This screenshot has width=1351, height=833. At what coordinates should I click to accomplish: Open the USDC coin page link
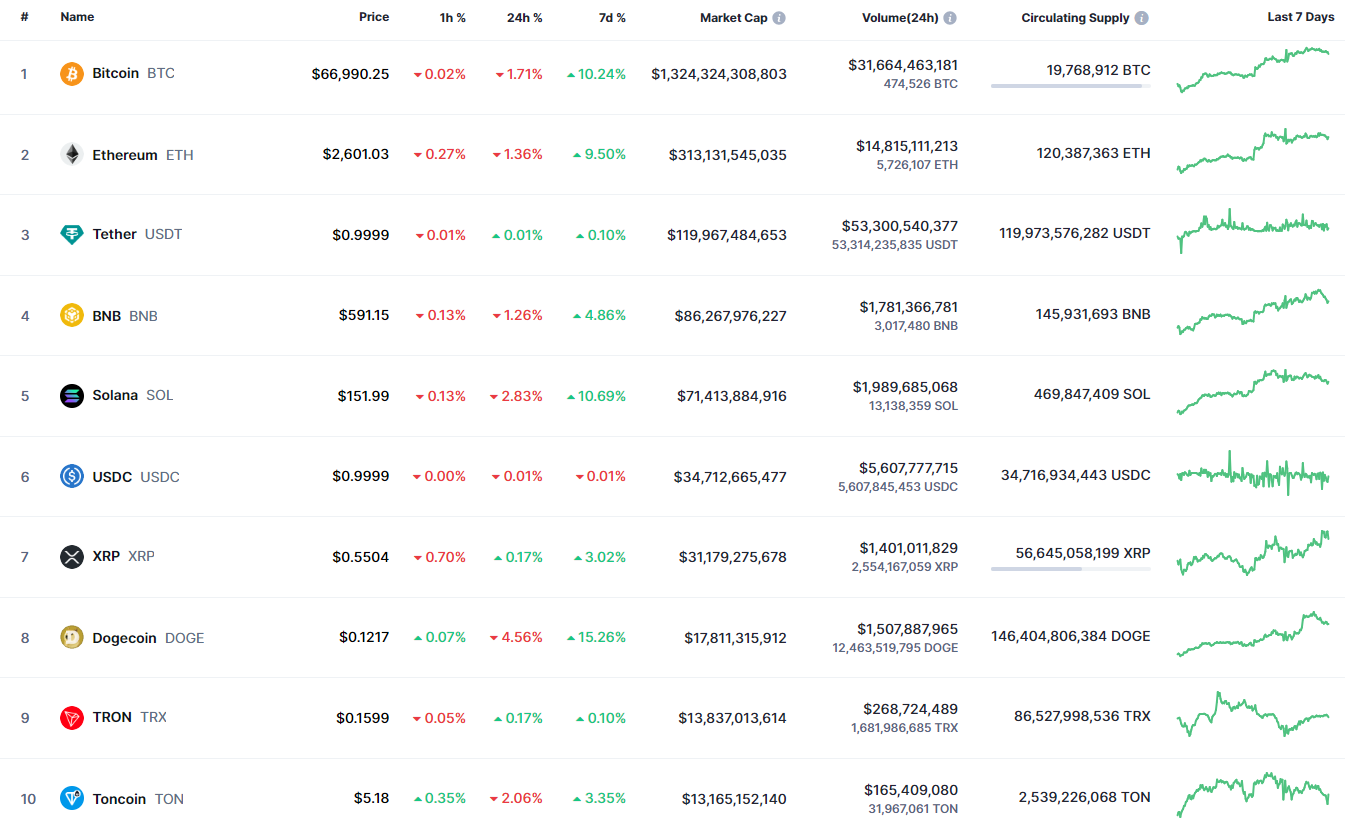(112, 477)
